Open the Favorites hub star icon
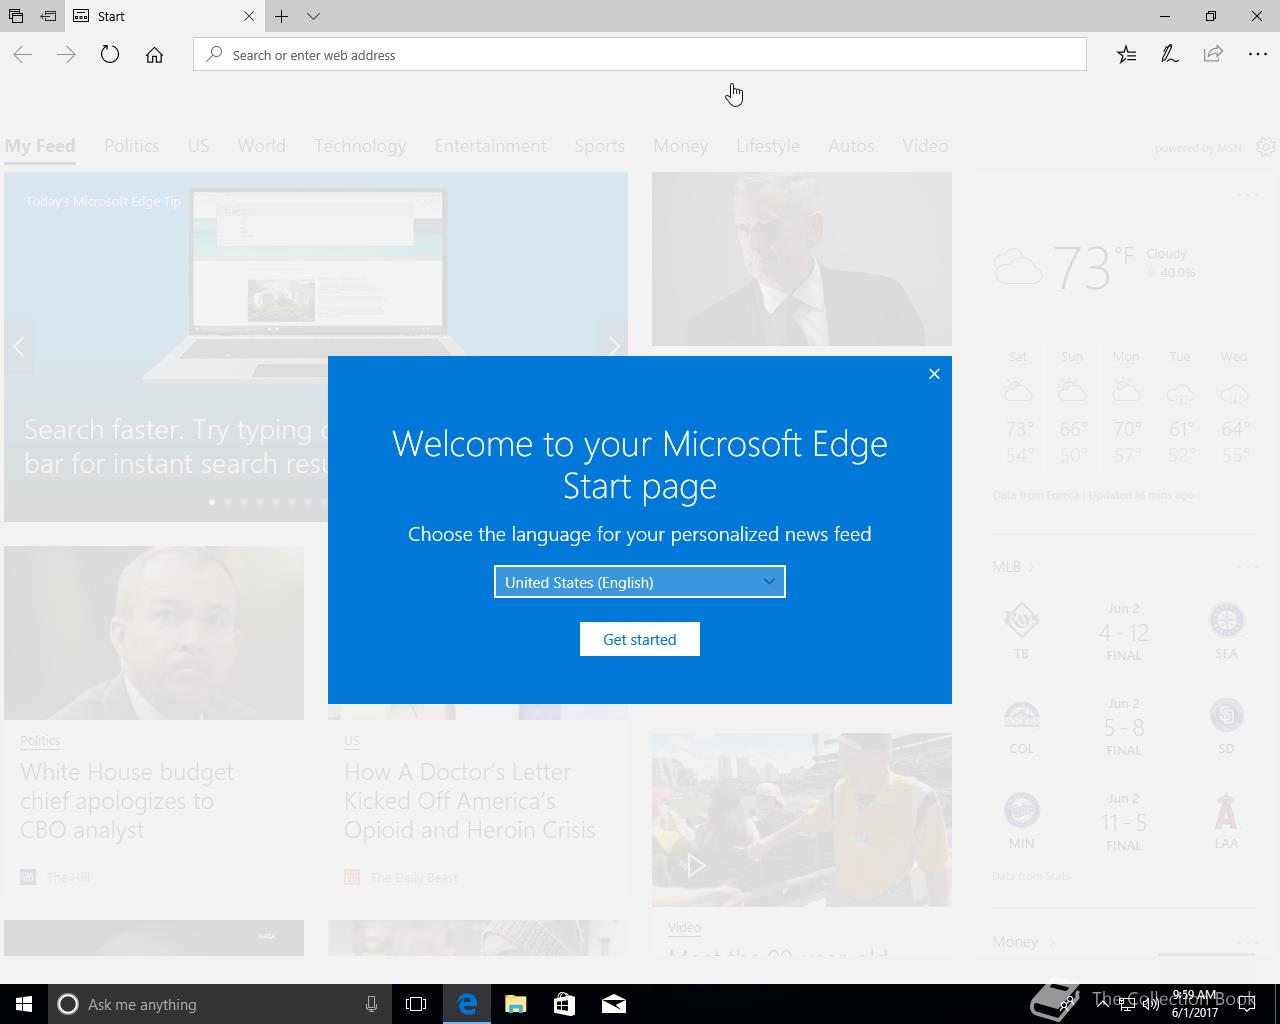Screen dimensions: 1280x1024 coord(1126,55)
